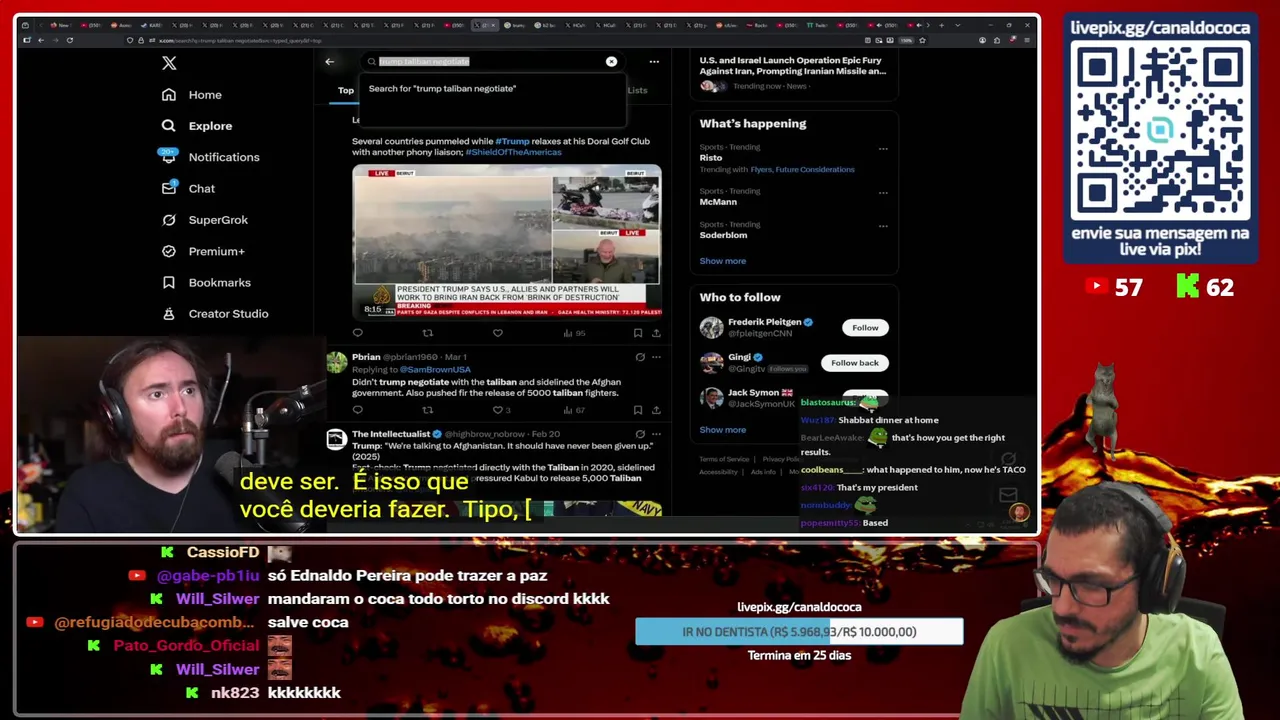Screen dimensions: 1280x720
Task: Open the SuperGrok icon
Action: 169,220
